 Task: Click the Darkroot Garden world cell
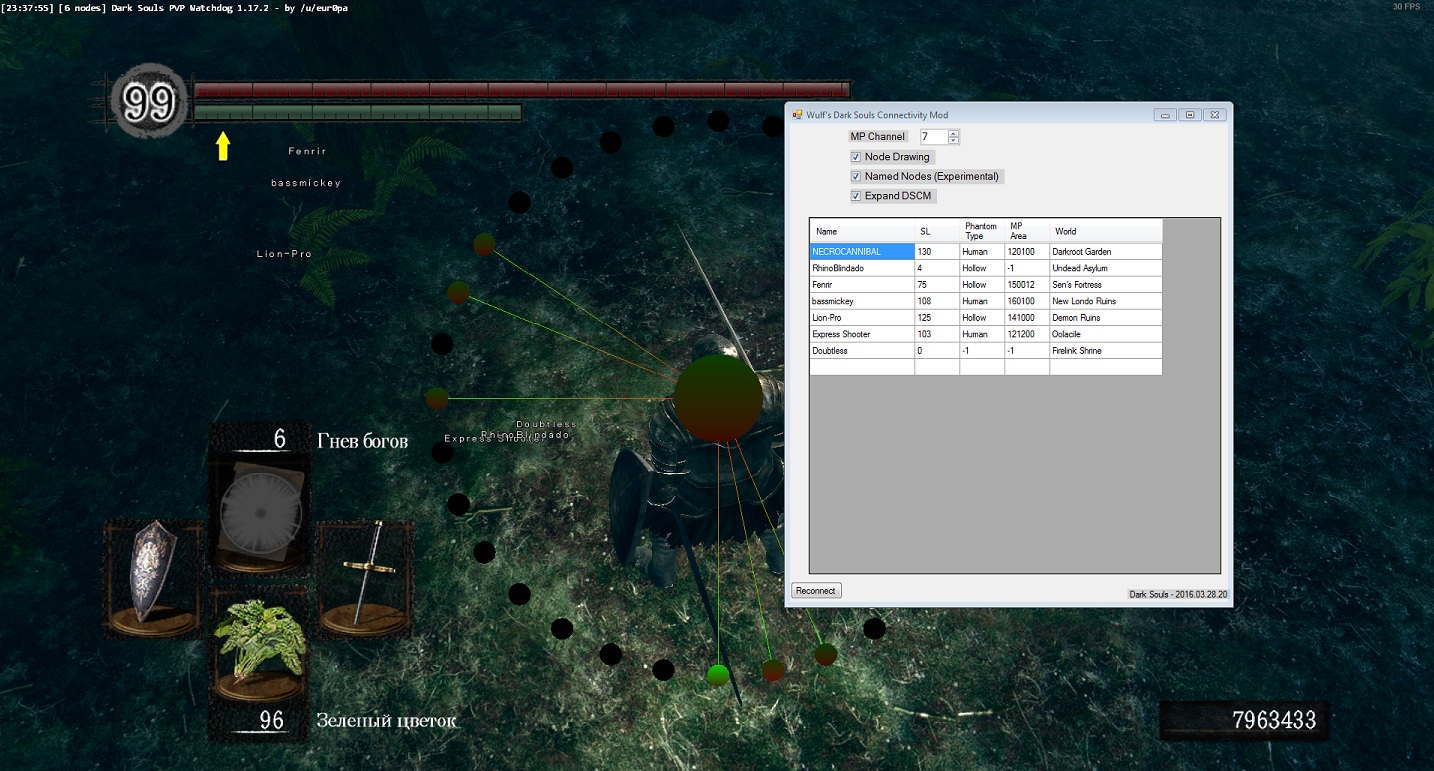pyautogui.click(x=1106, y=252)
